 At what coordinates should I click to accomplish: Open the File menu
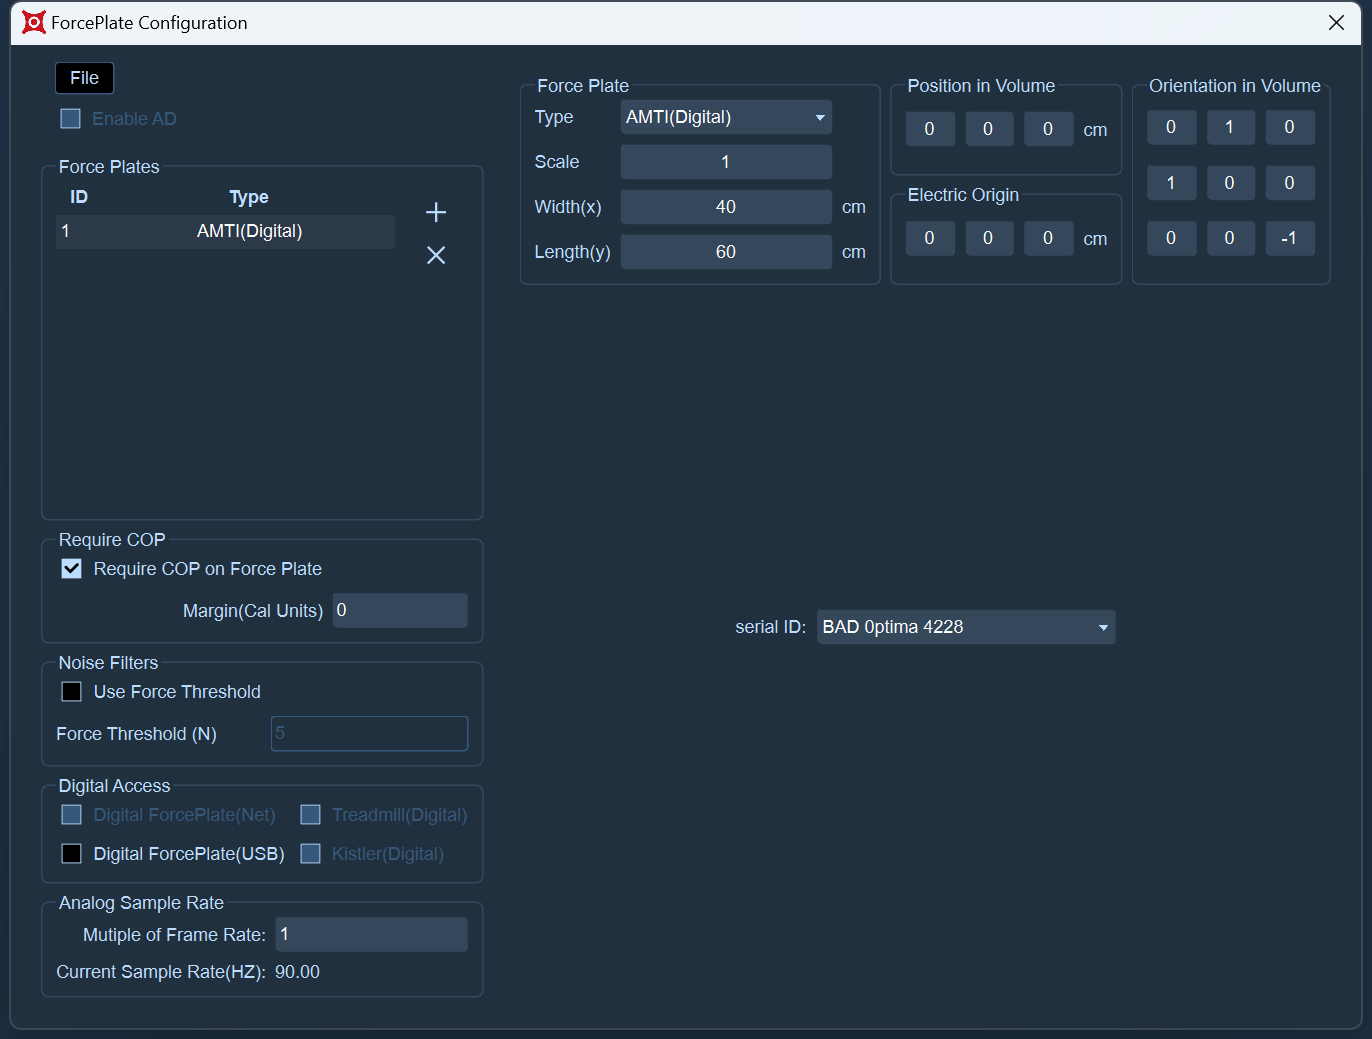click(84, 78)
